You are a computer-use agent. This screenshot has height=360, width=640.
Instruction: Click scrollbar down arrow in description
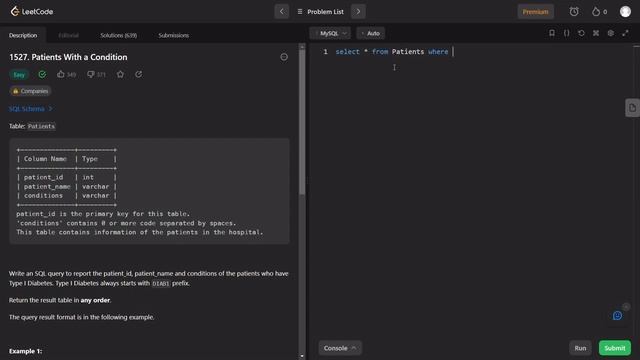(302, 356)
